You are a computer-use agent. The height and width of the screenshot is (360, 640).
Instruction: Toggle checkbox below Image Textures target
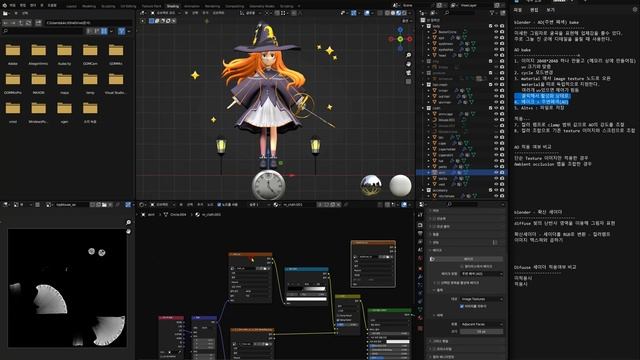462,307
